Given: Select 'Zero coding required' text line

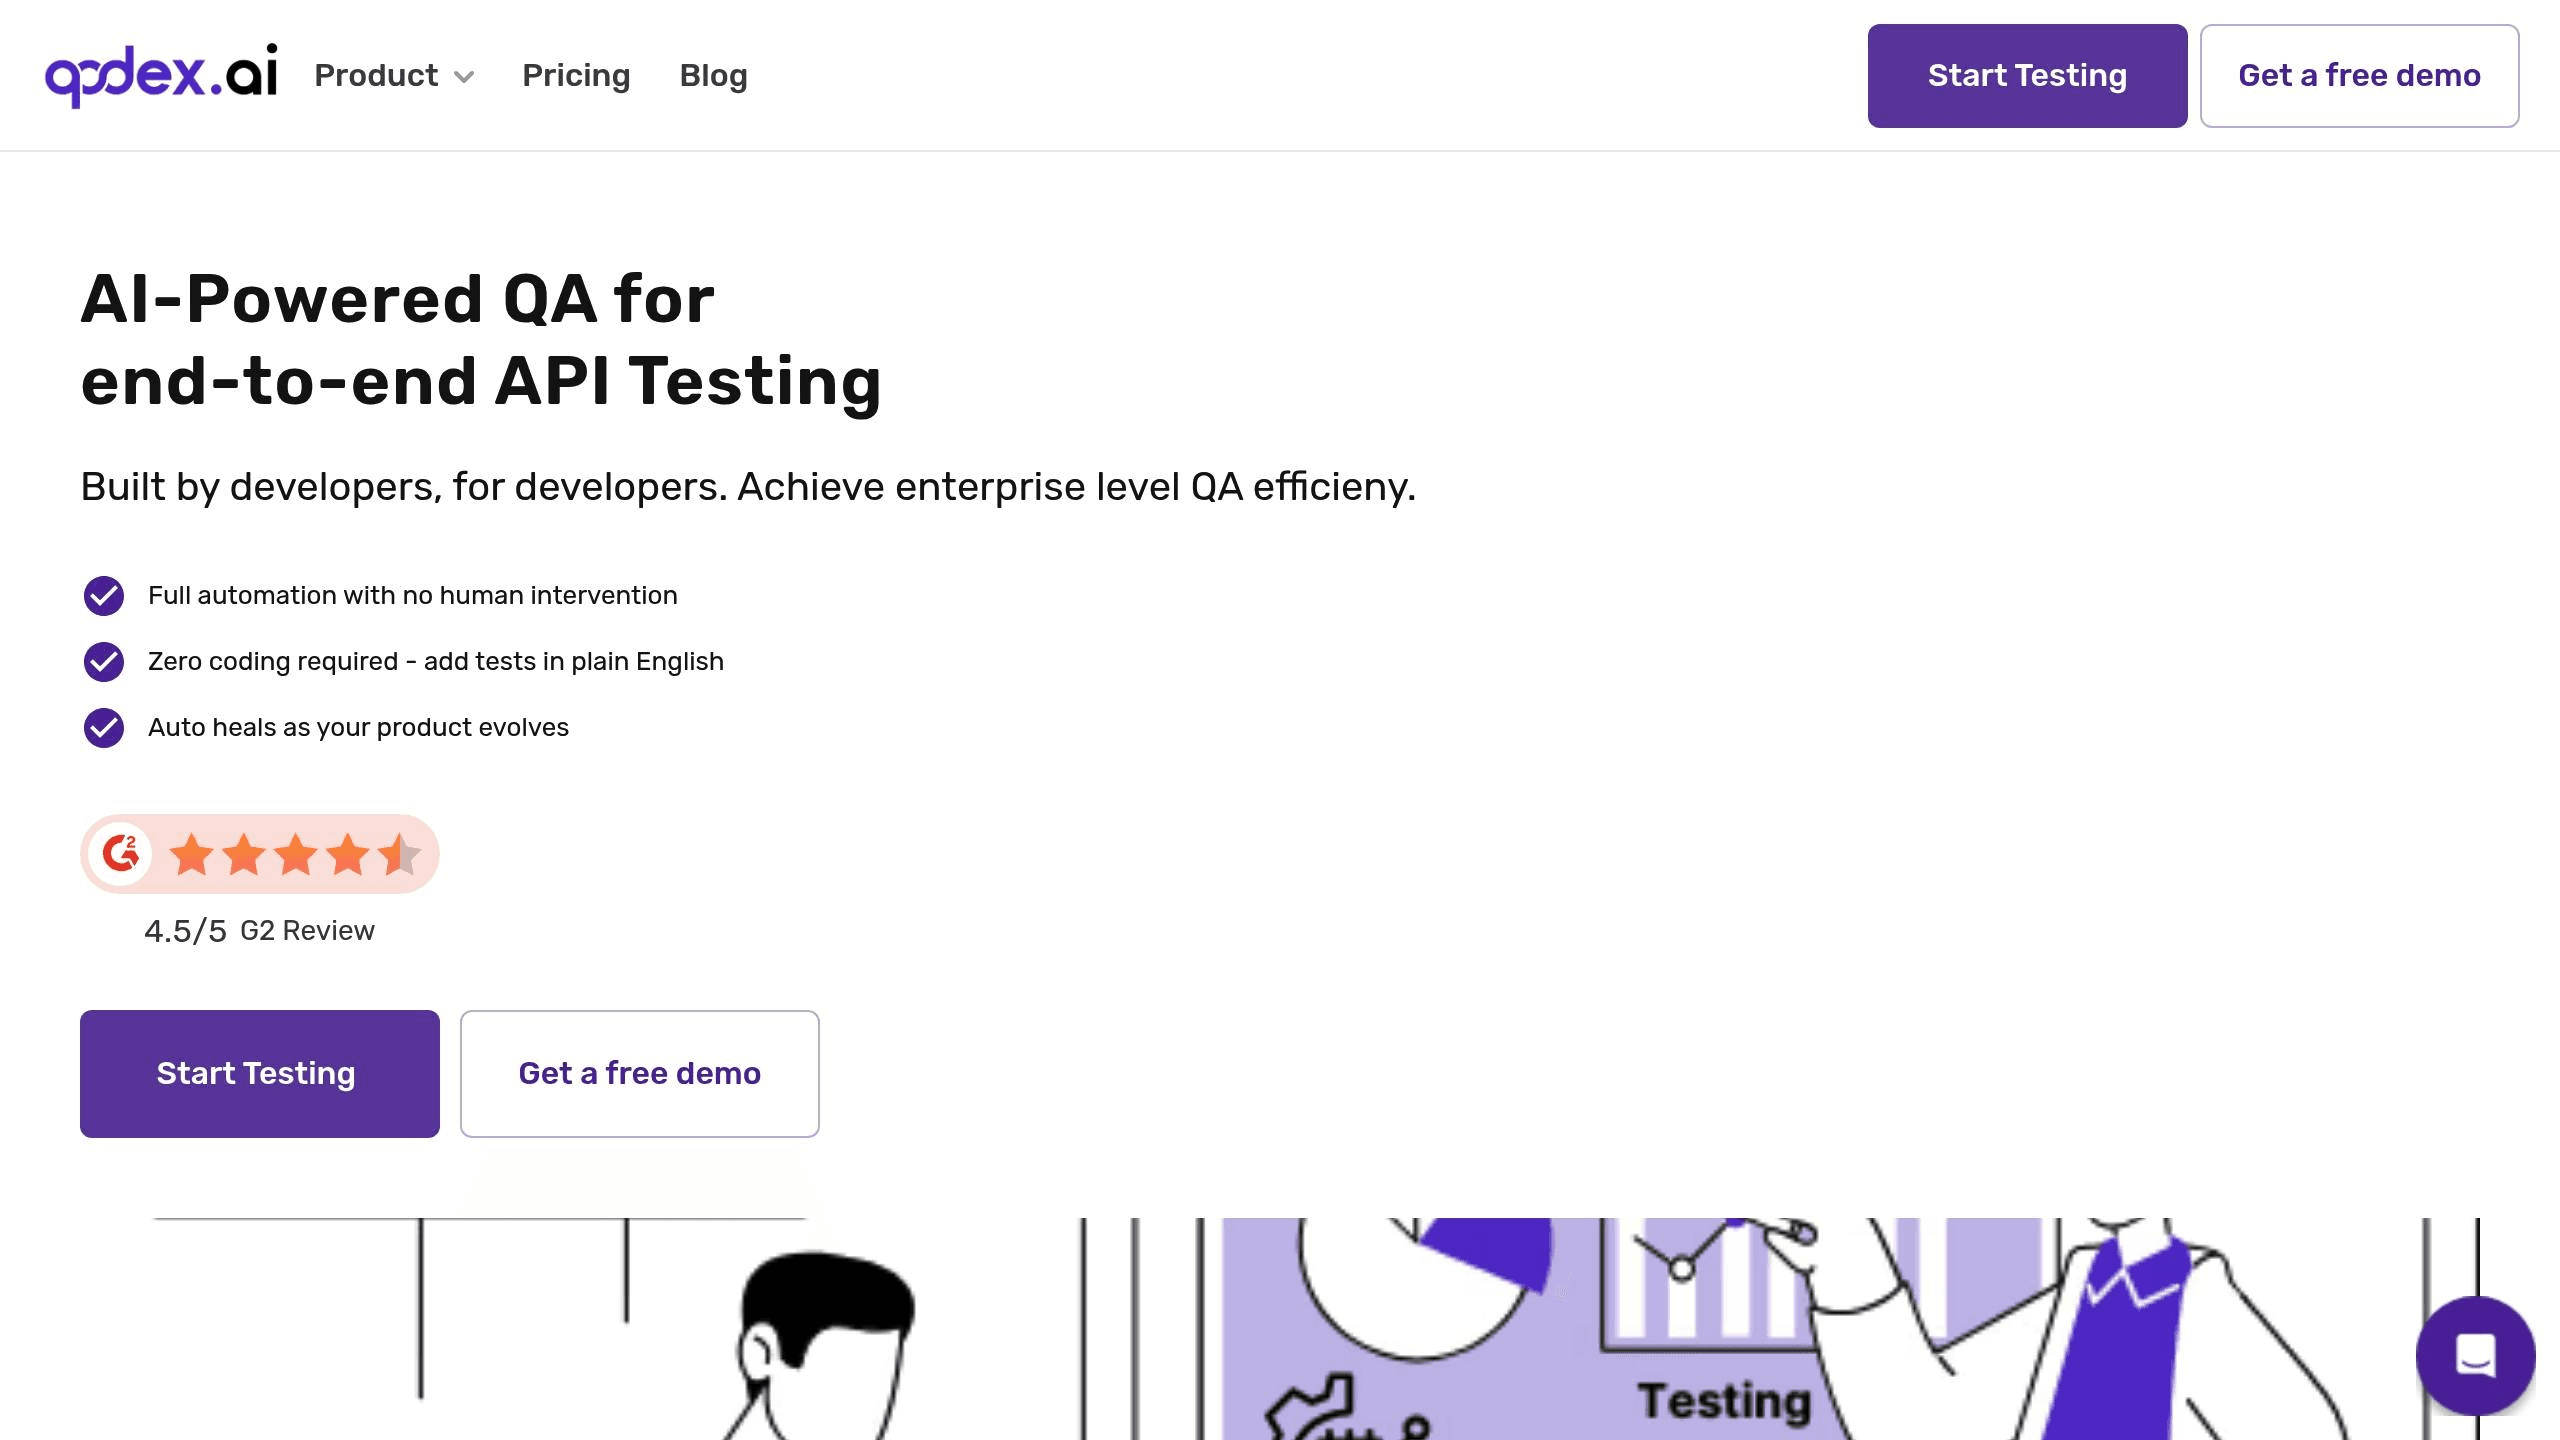Looking at the screenshot, I should tap(436, 662).
